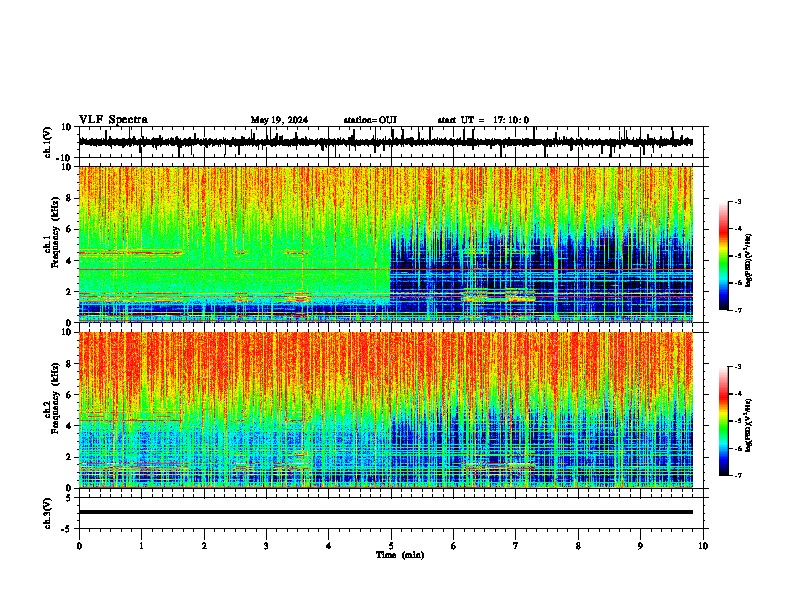Click the "ch.1(V)" axis label at top
The image size is (792, 612).
coord(48,142)
